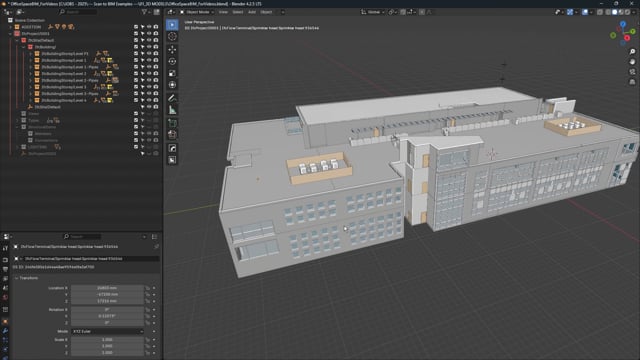Toggle viewport gizmos button
The height and width of the screenshot is (360, 640).
(570, 12)
